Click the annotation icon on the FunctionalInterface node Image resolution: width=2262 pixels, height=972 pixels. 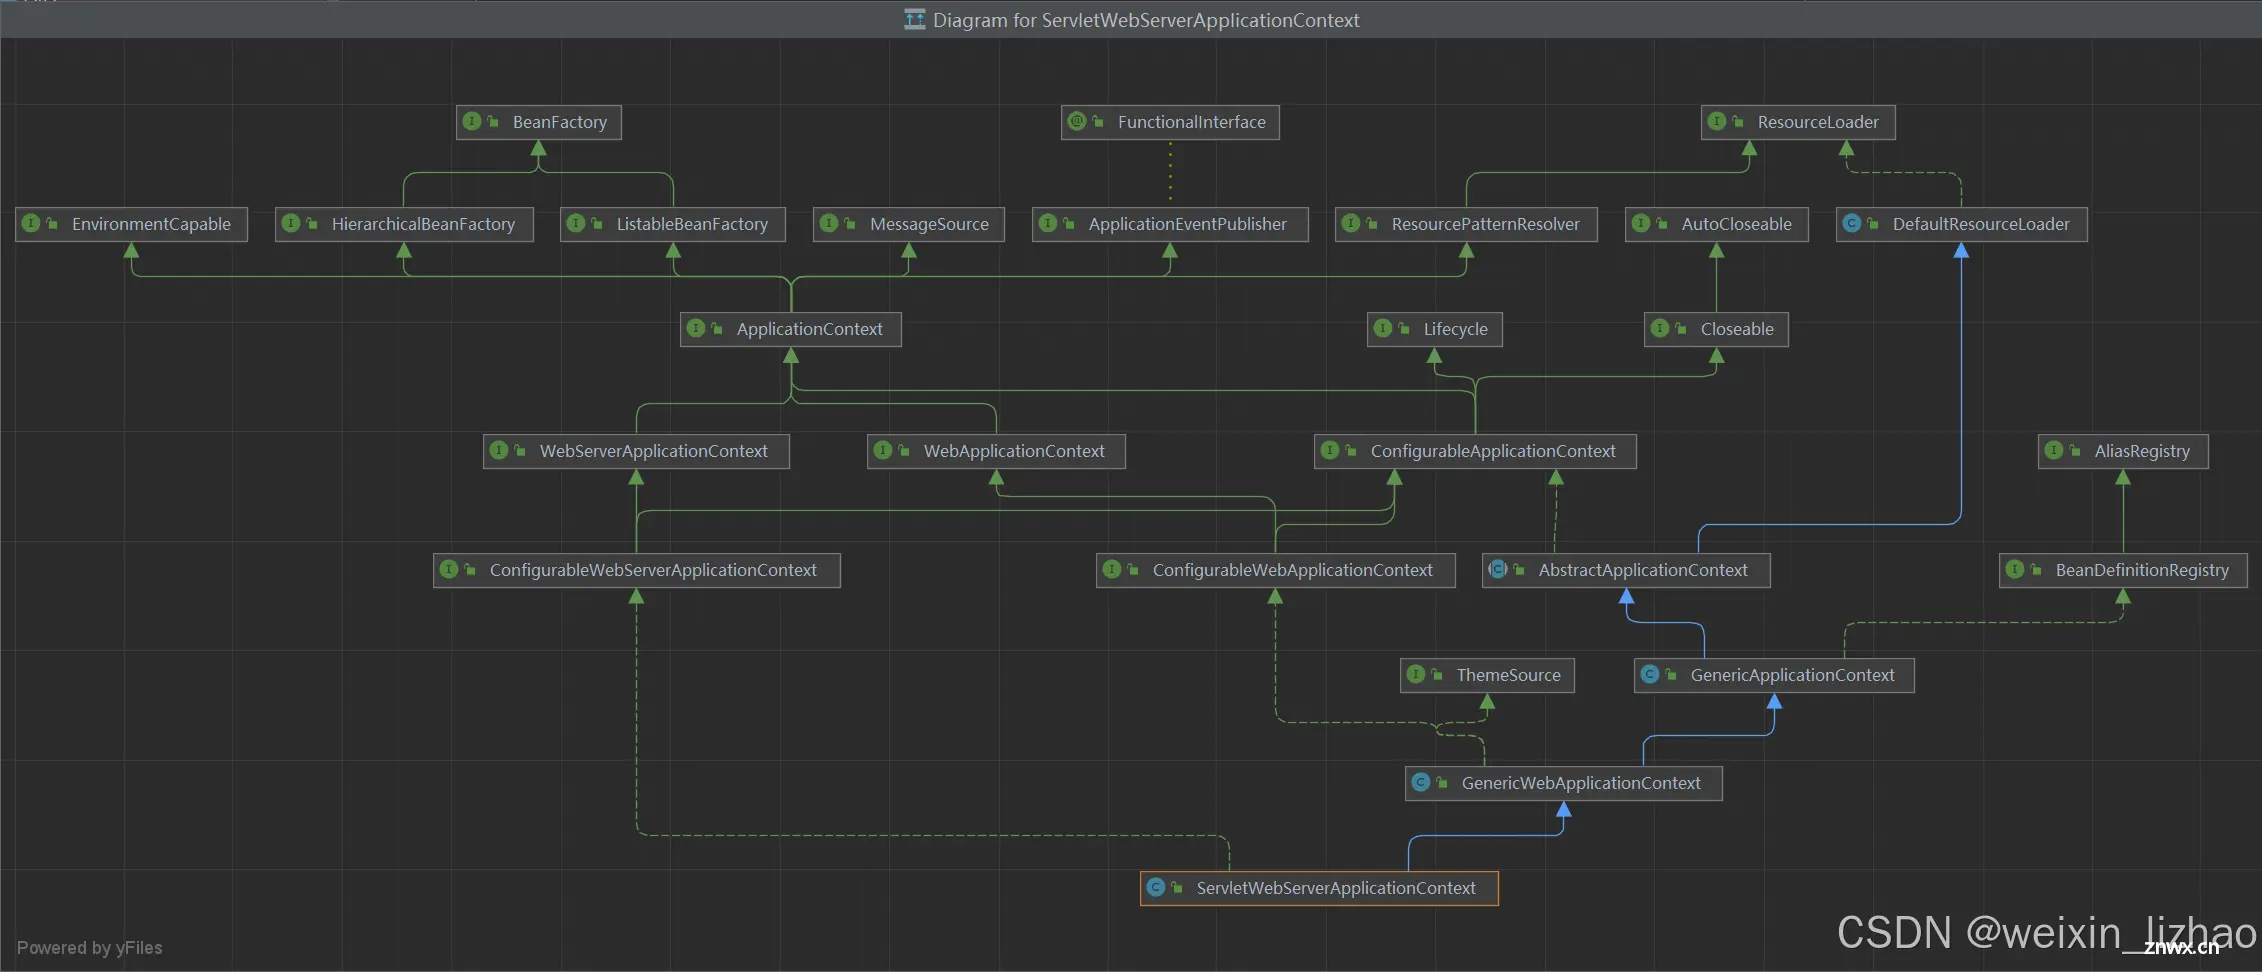point(1077,121)
